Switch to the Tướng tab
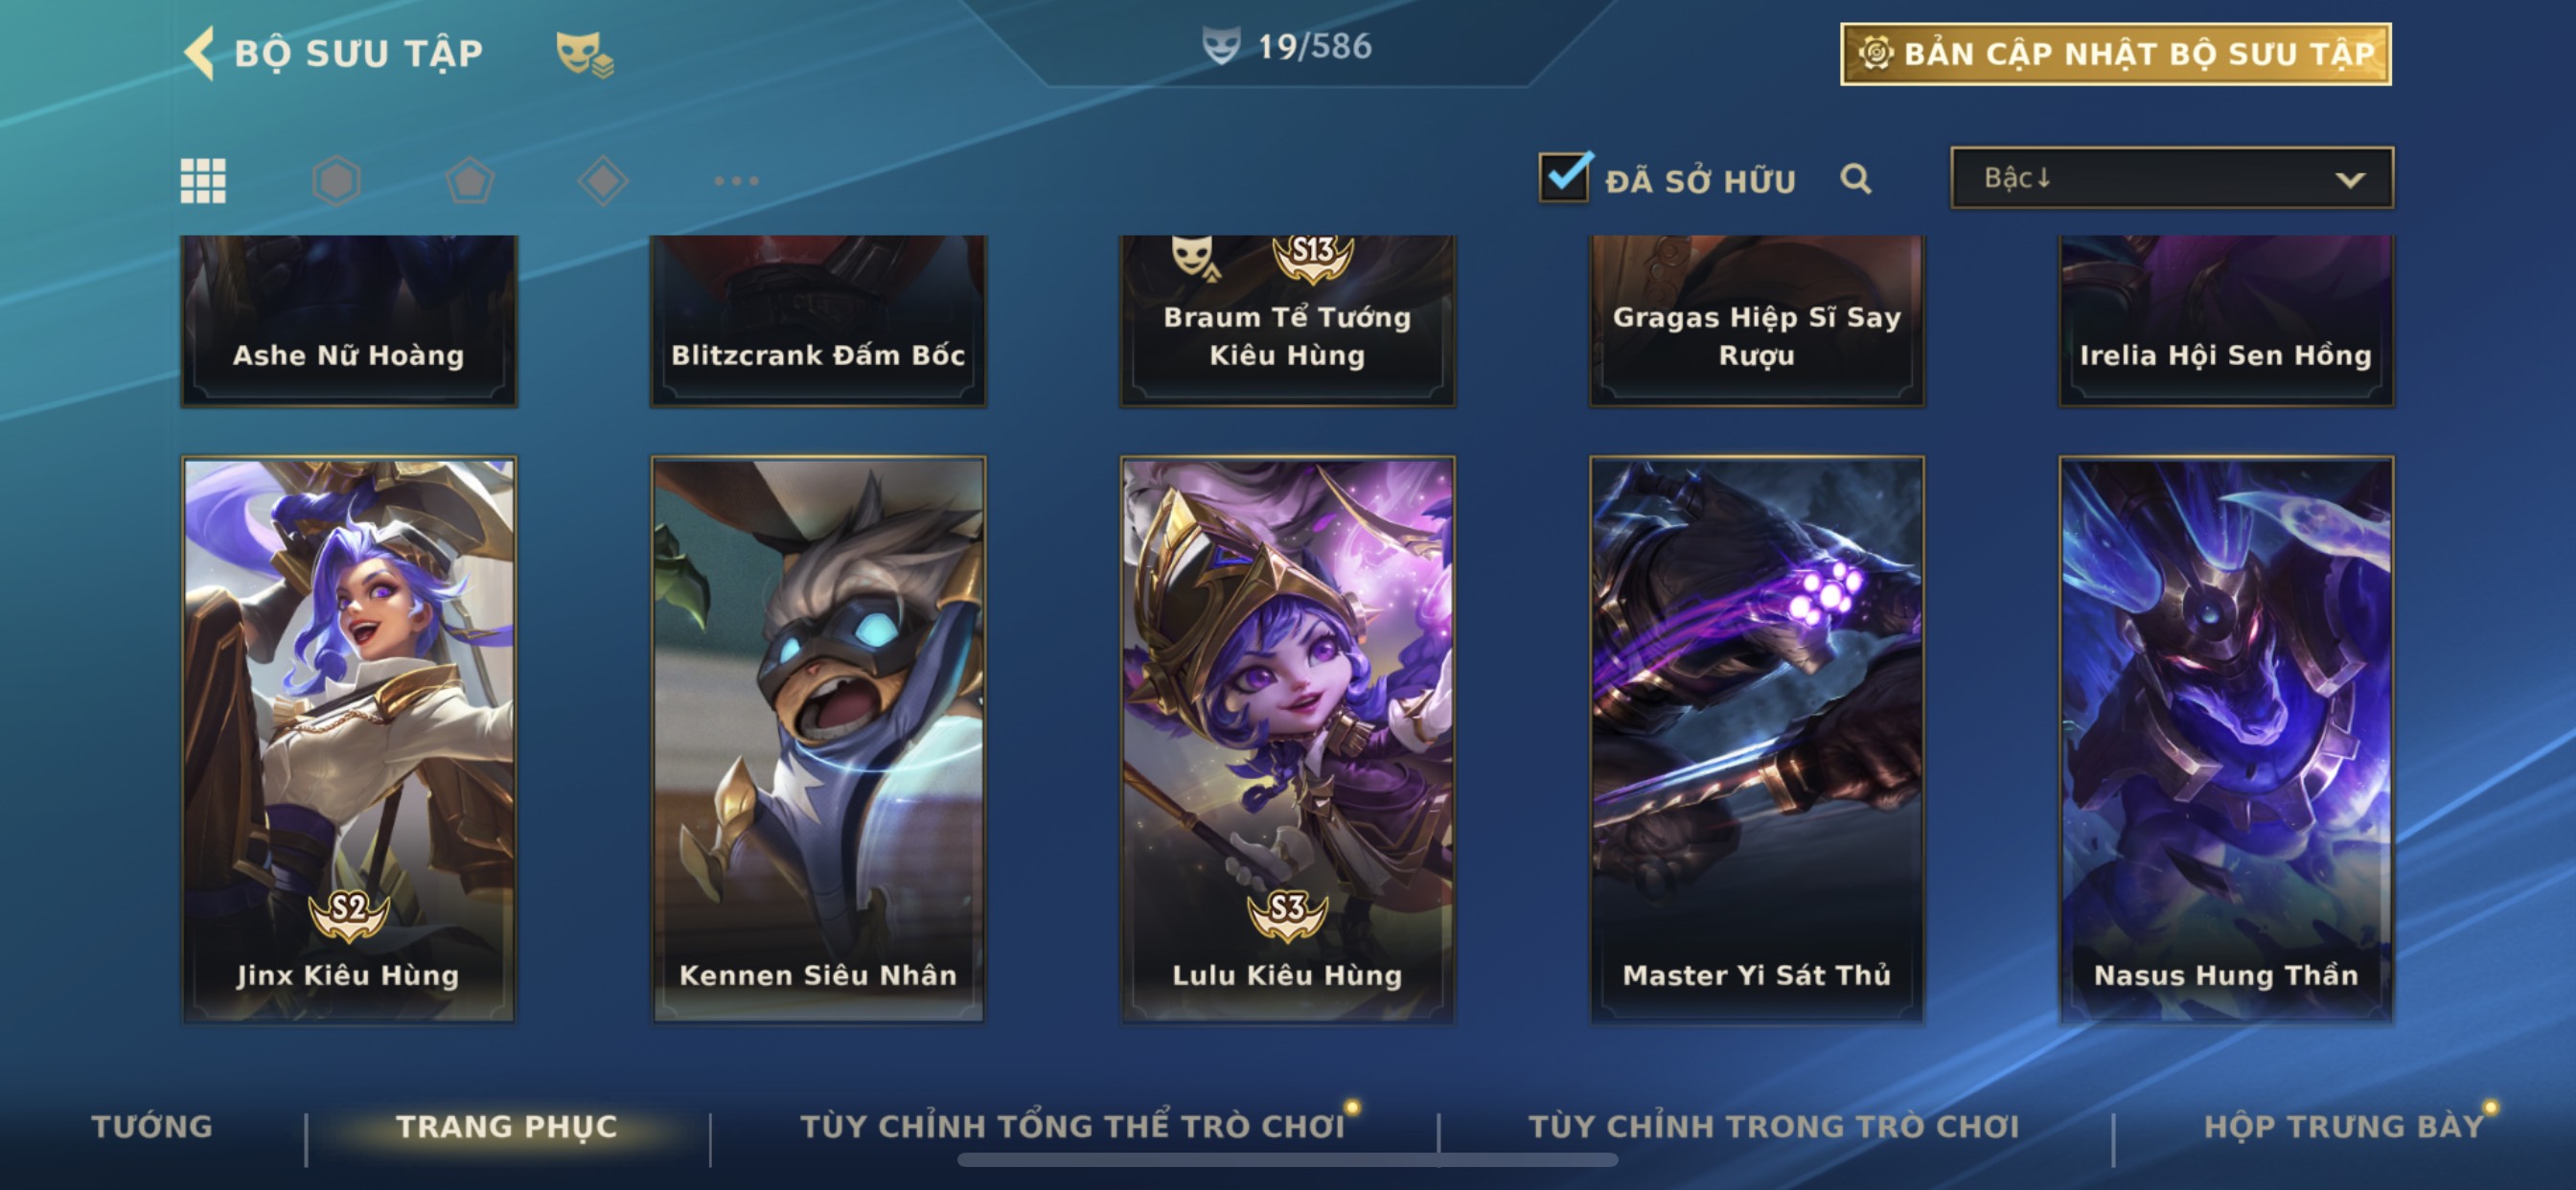This screenshot has height=1190, width=2576. [x=152, y=1126]
